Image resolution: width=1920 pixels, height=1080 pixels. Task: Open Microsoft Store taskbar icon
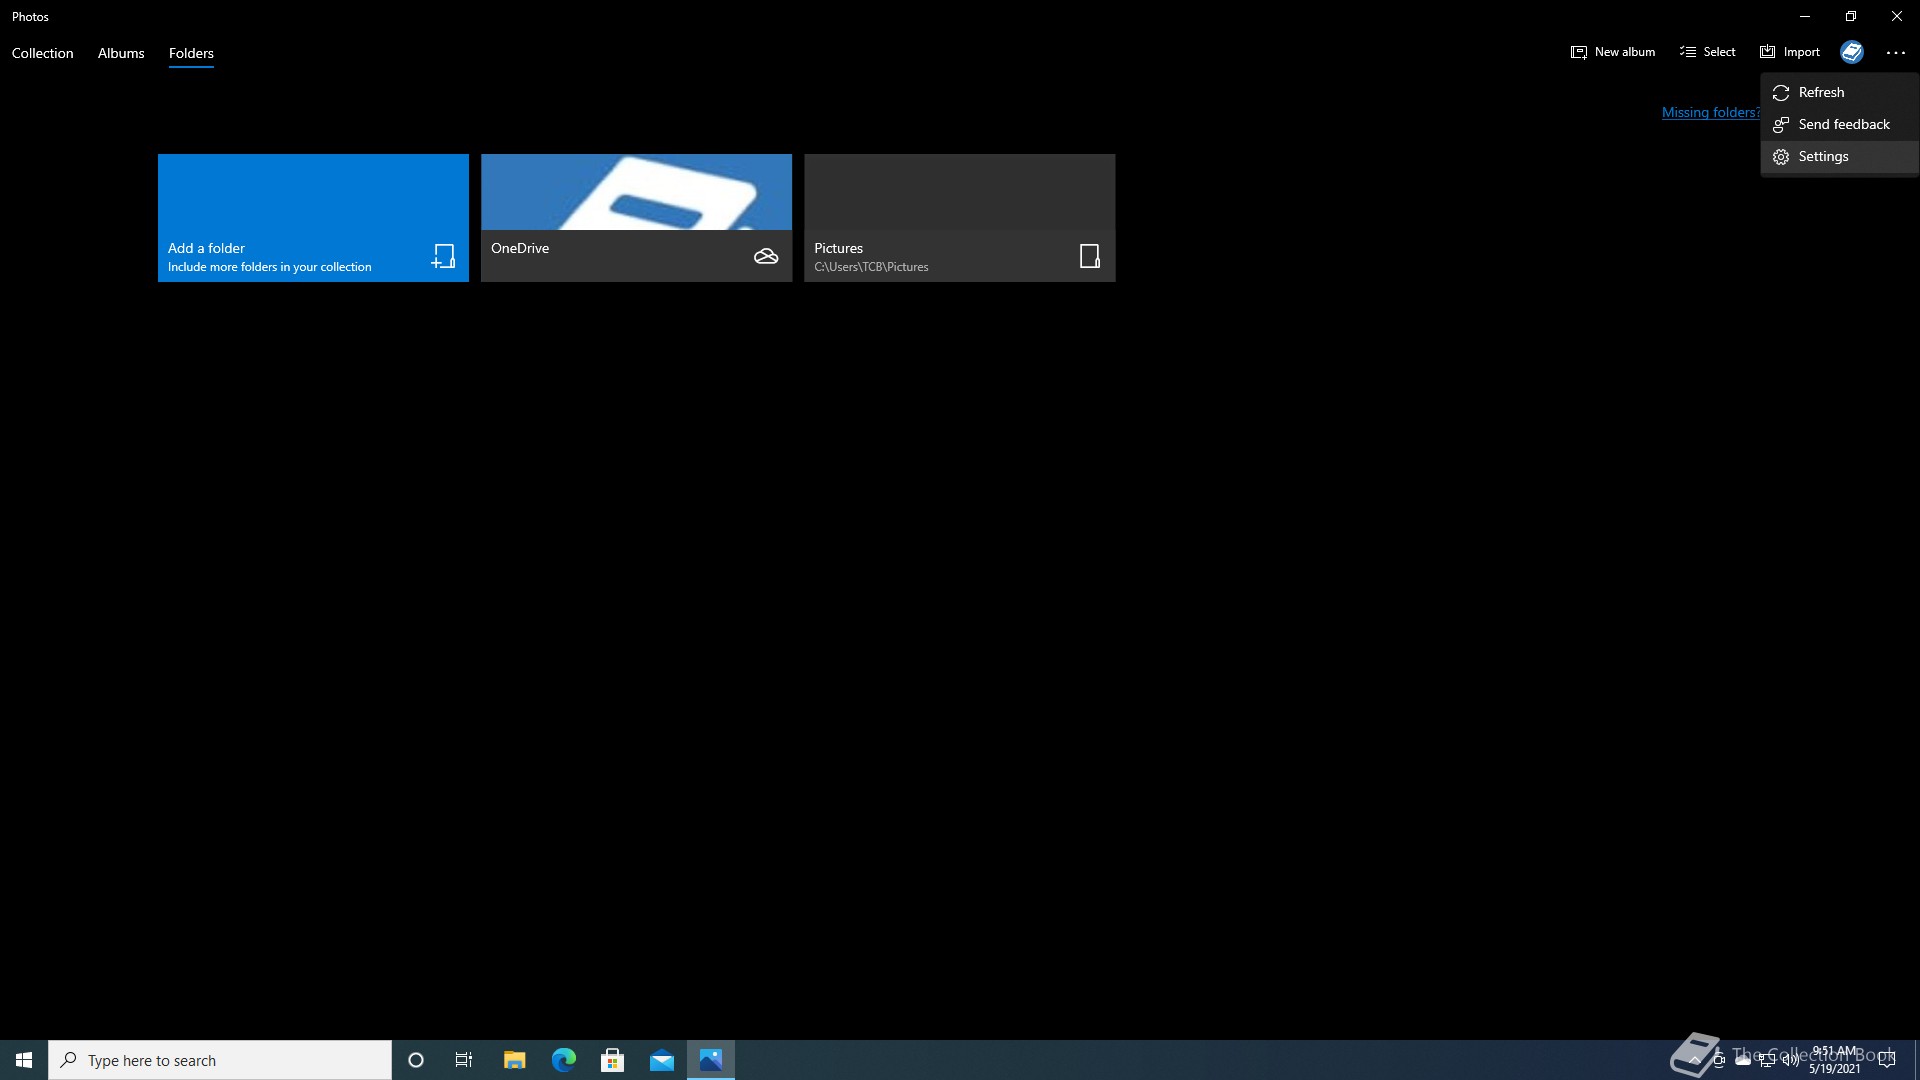[x=613, y=1060]
